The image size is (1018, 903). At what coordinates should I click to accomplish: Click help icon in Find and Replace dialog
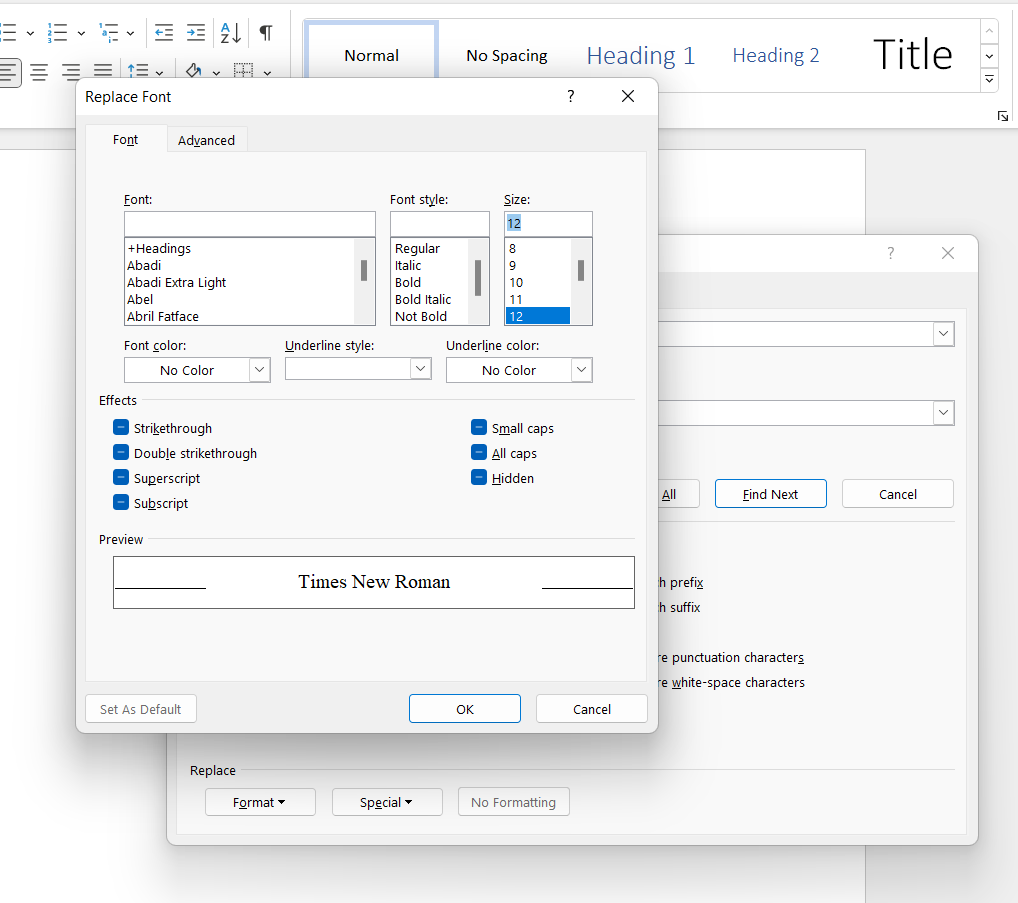[891, 253]
